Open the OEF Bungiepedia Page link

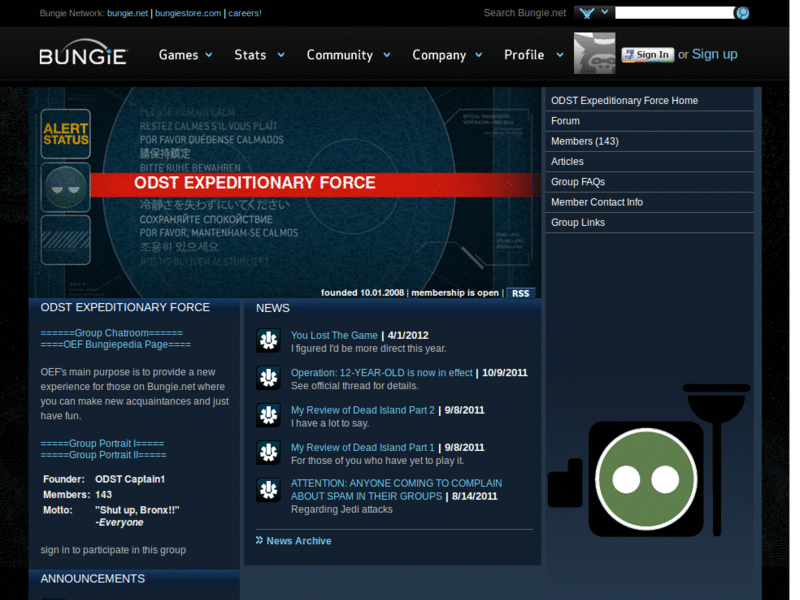coord(116,344)
